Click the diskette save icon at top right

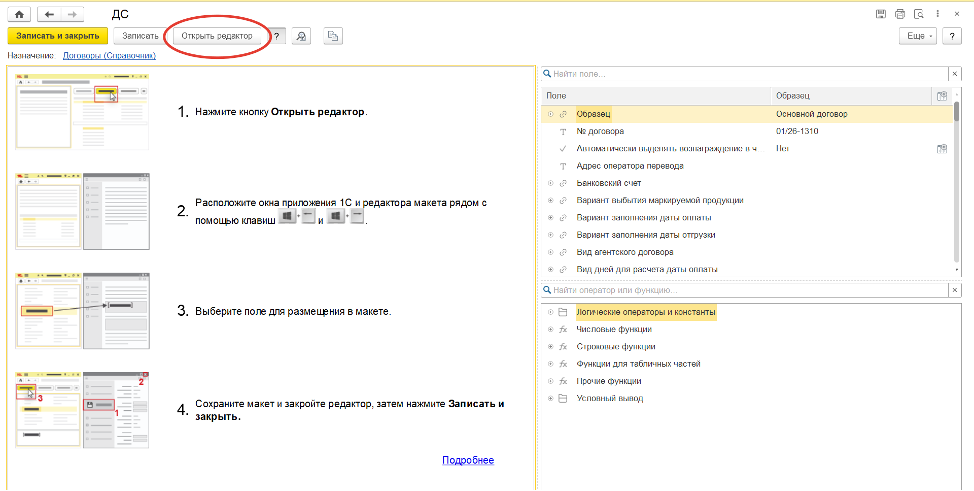(881, 14)
